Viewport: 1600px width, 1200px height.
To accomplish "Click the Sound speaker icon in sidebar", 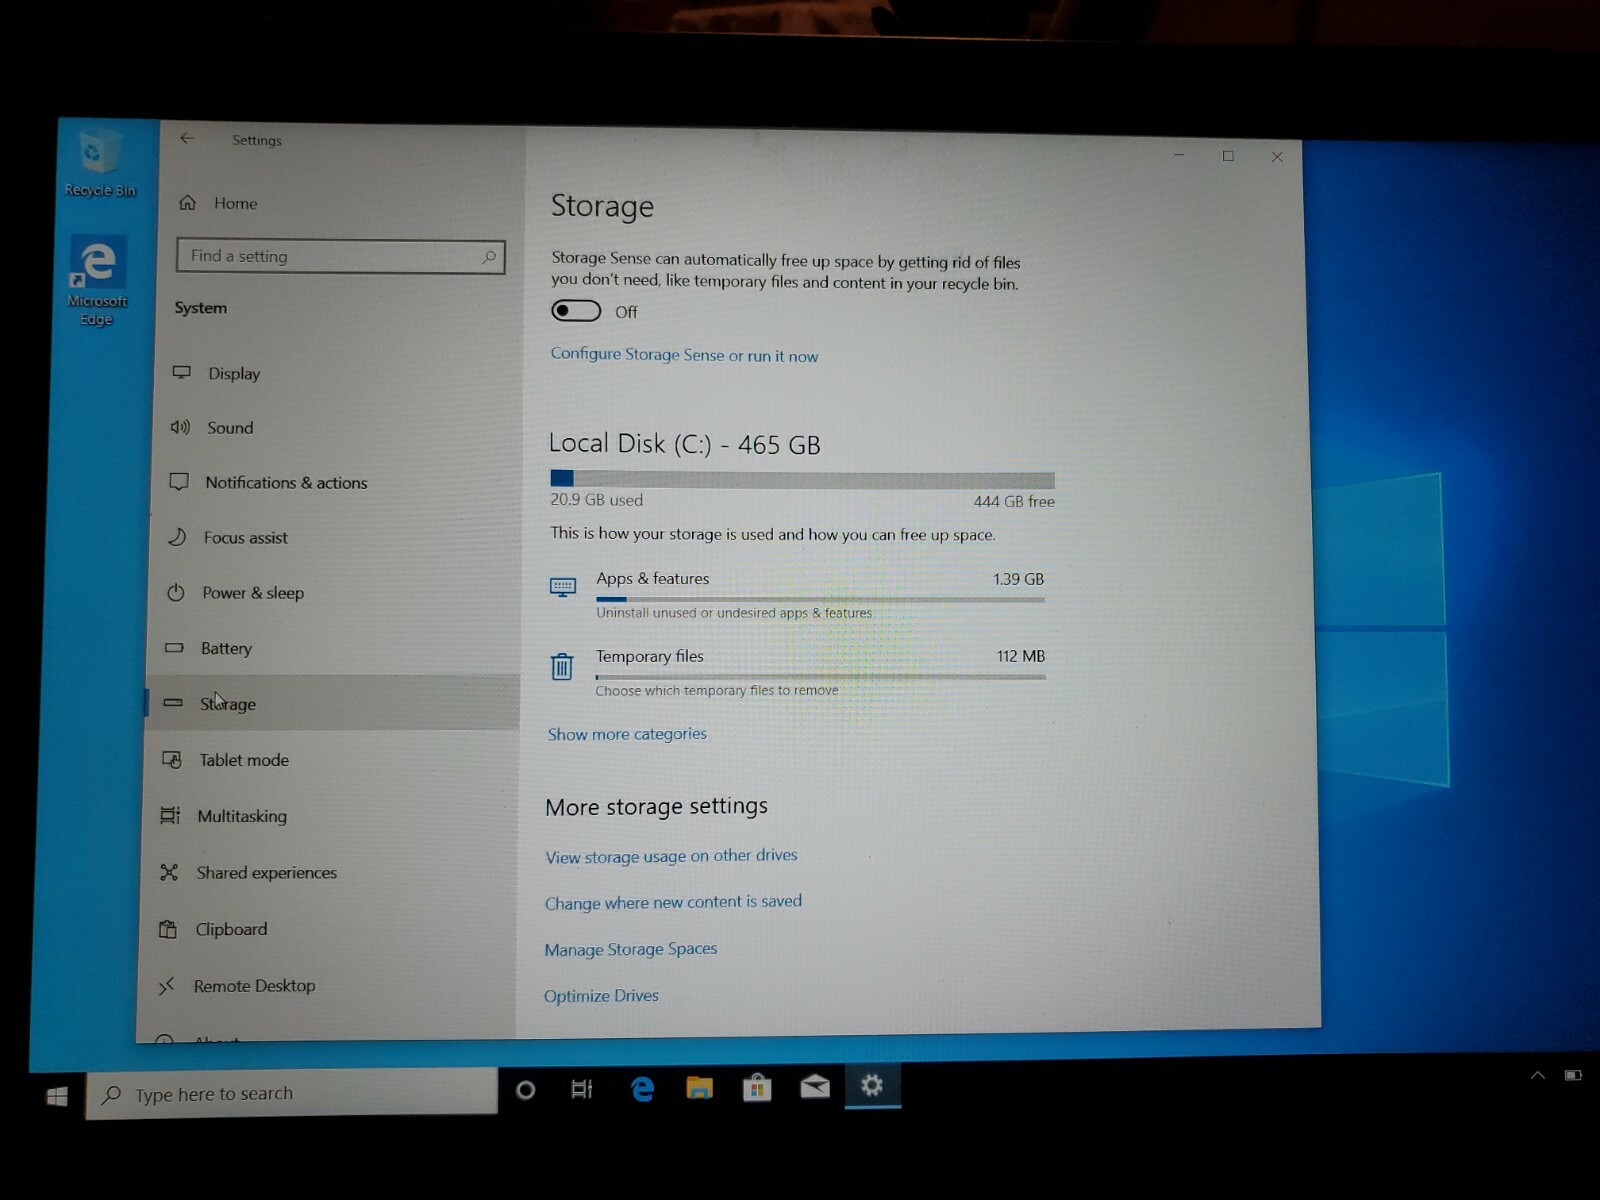I will pos(180,427).
